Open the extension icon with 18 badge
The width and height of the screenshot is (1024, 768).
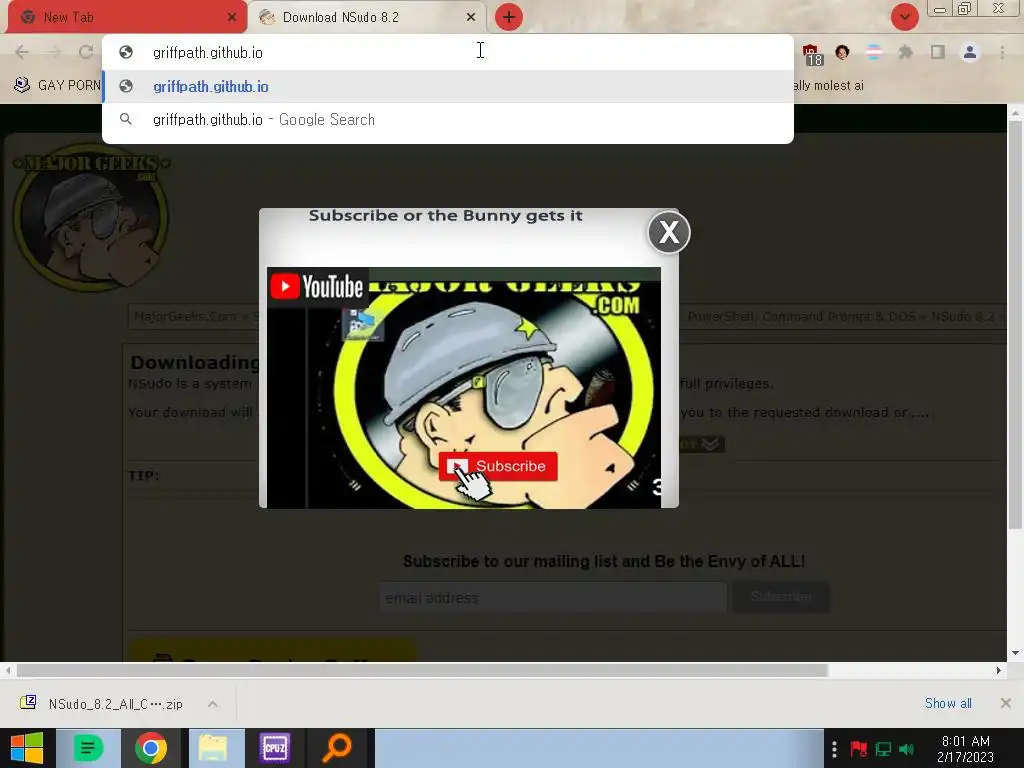coord(812,54)
